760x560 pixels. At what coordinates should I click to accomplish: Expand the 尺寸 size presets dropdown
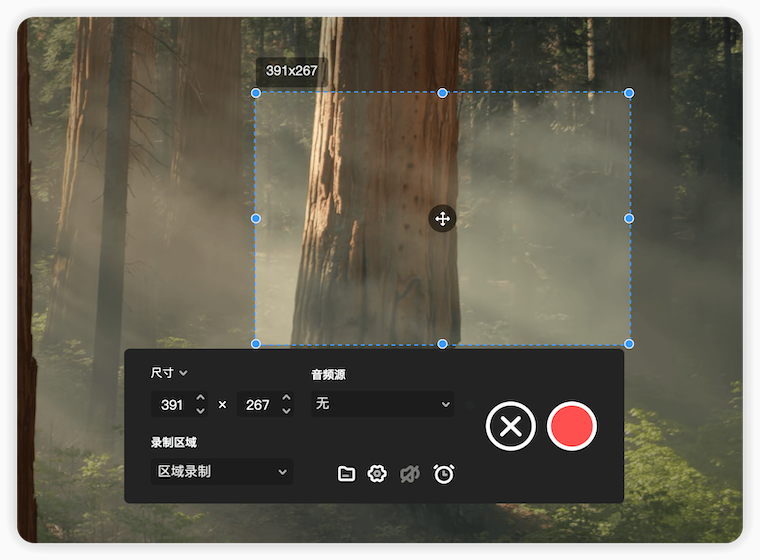point(168,373)
